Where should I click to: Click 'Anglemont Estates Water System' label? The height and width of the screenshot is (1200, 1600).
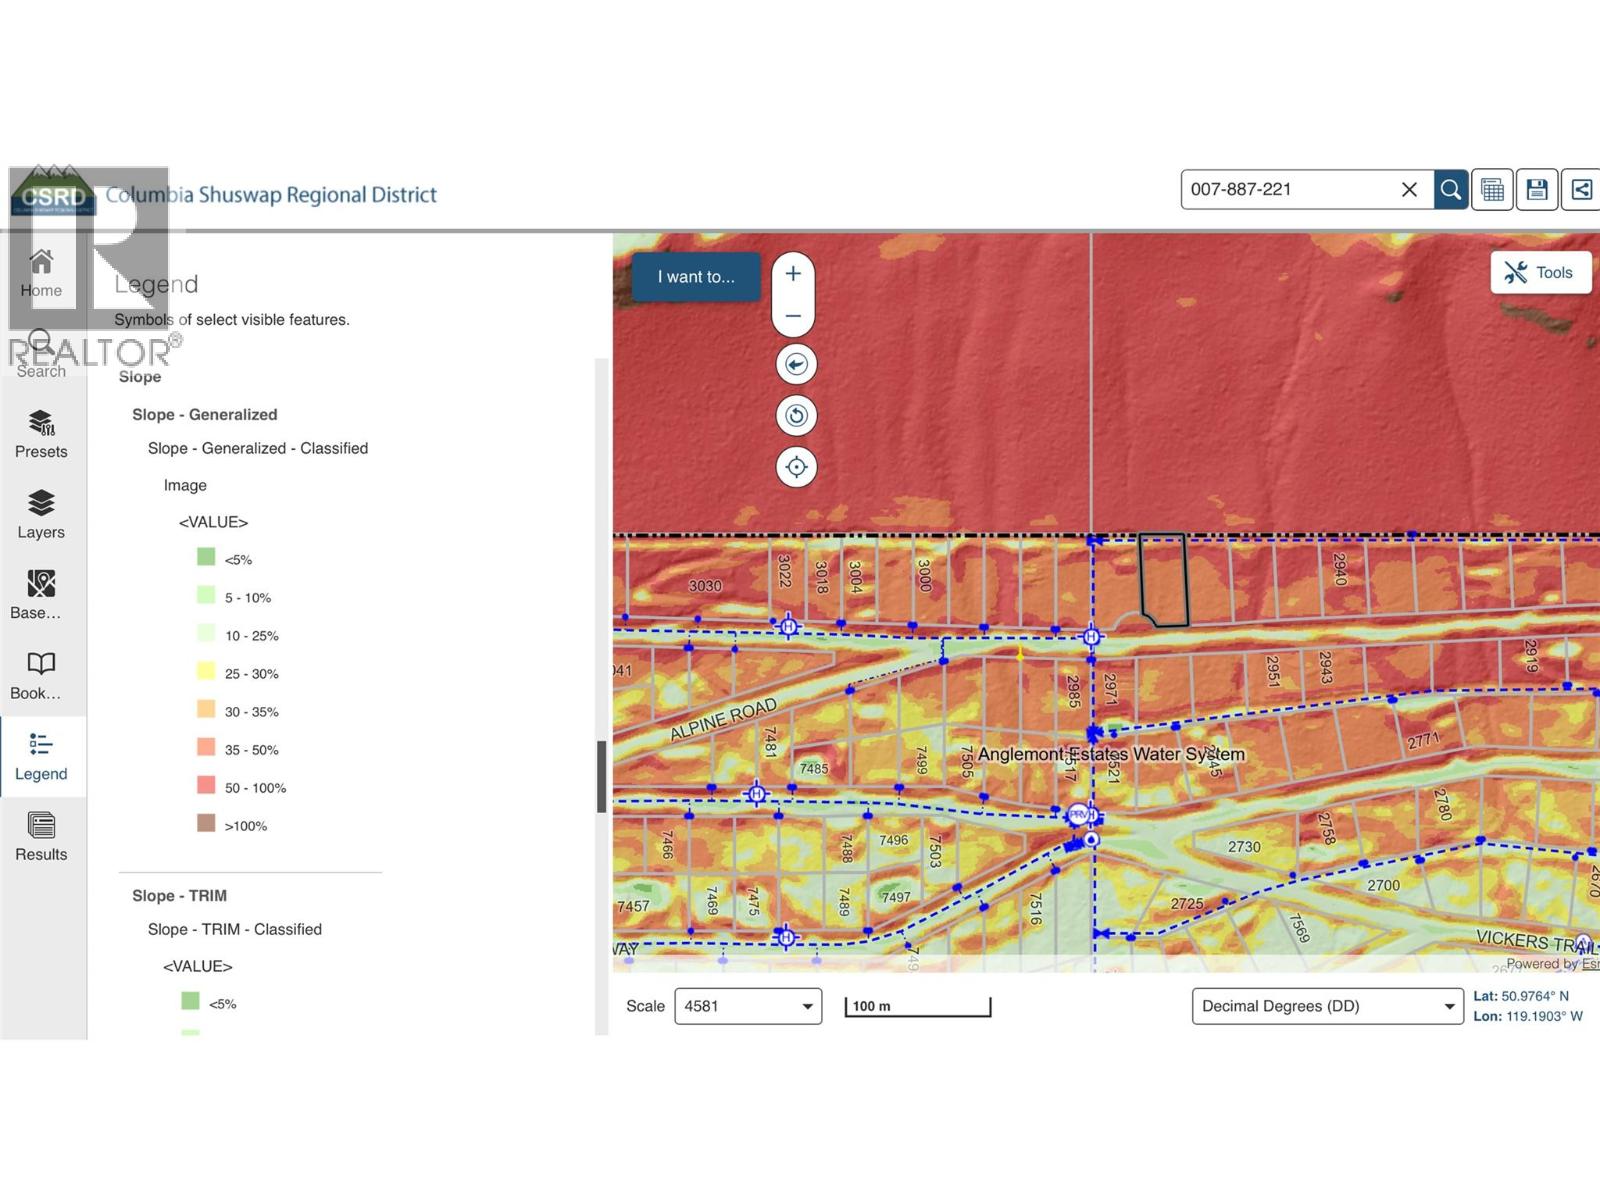coord(1111,754)
